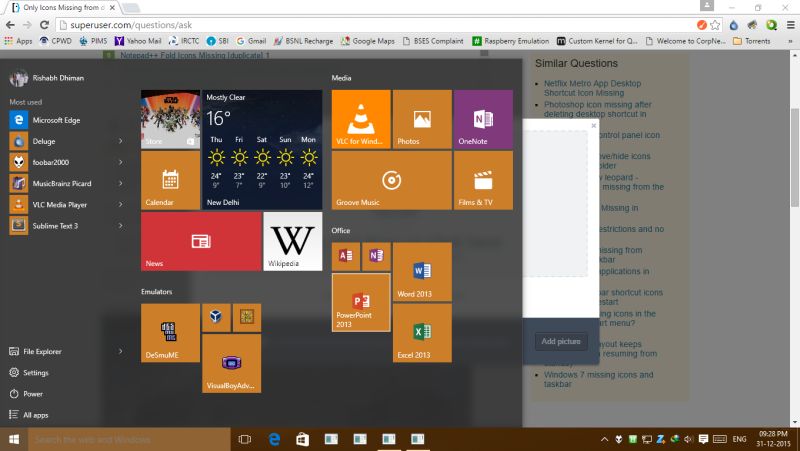The height and width of the screenshot is (451, 800).
Task: Open the Yahoo Mail bookmark
Action: coord(138,41)
